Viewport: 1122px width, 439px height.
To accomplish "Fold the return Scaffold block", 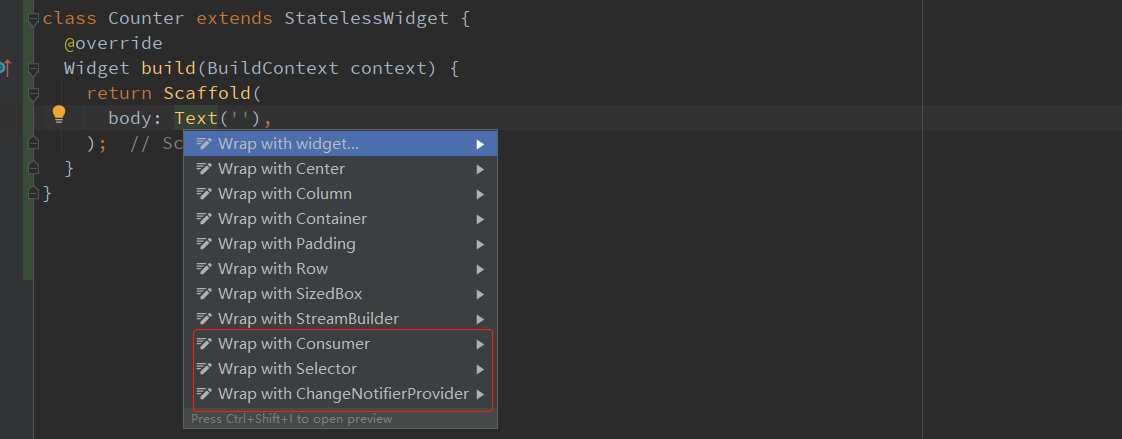I will [x=34, y=94].
